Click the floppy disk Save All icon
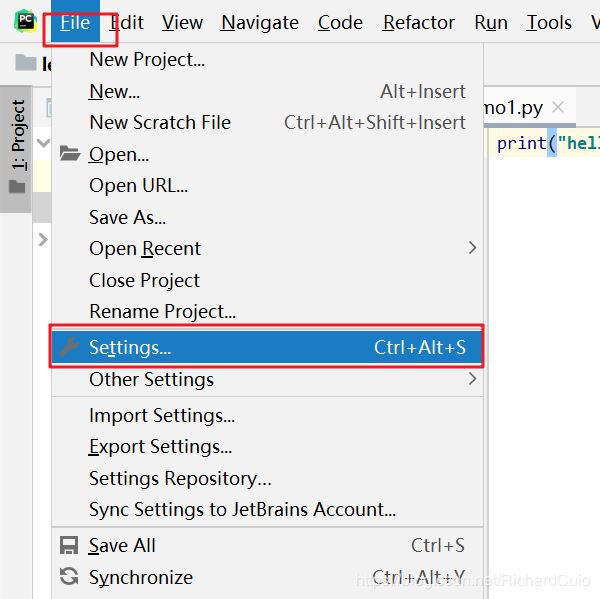 tap(69, 545)
